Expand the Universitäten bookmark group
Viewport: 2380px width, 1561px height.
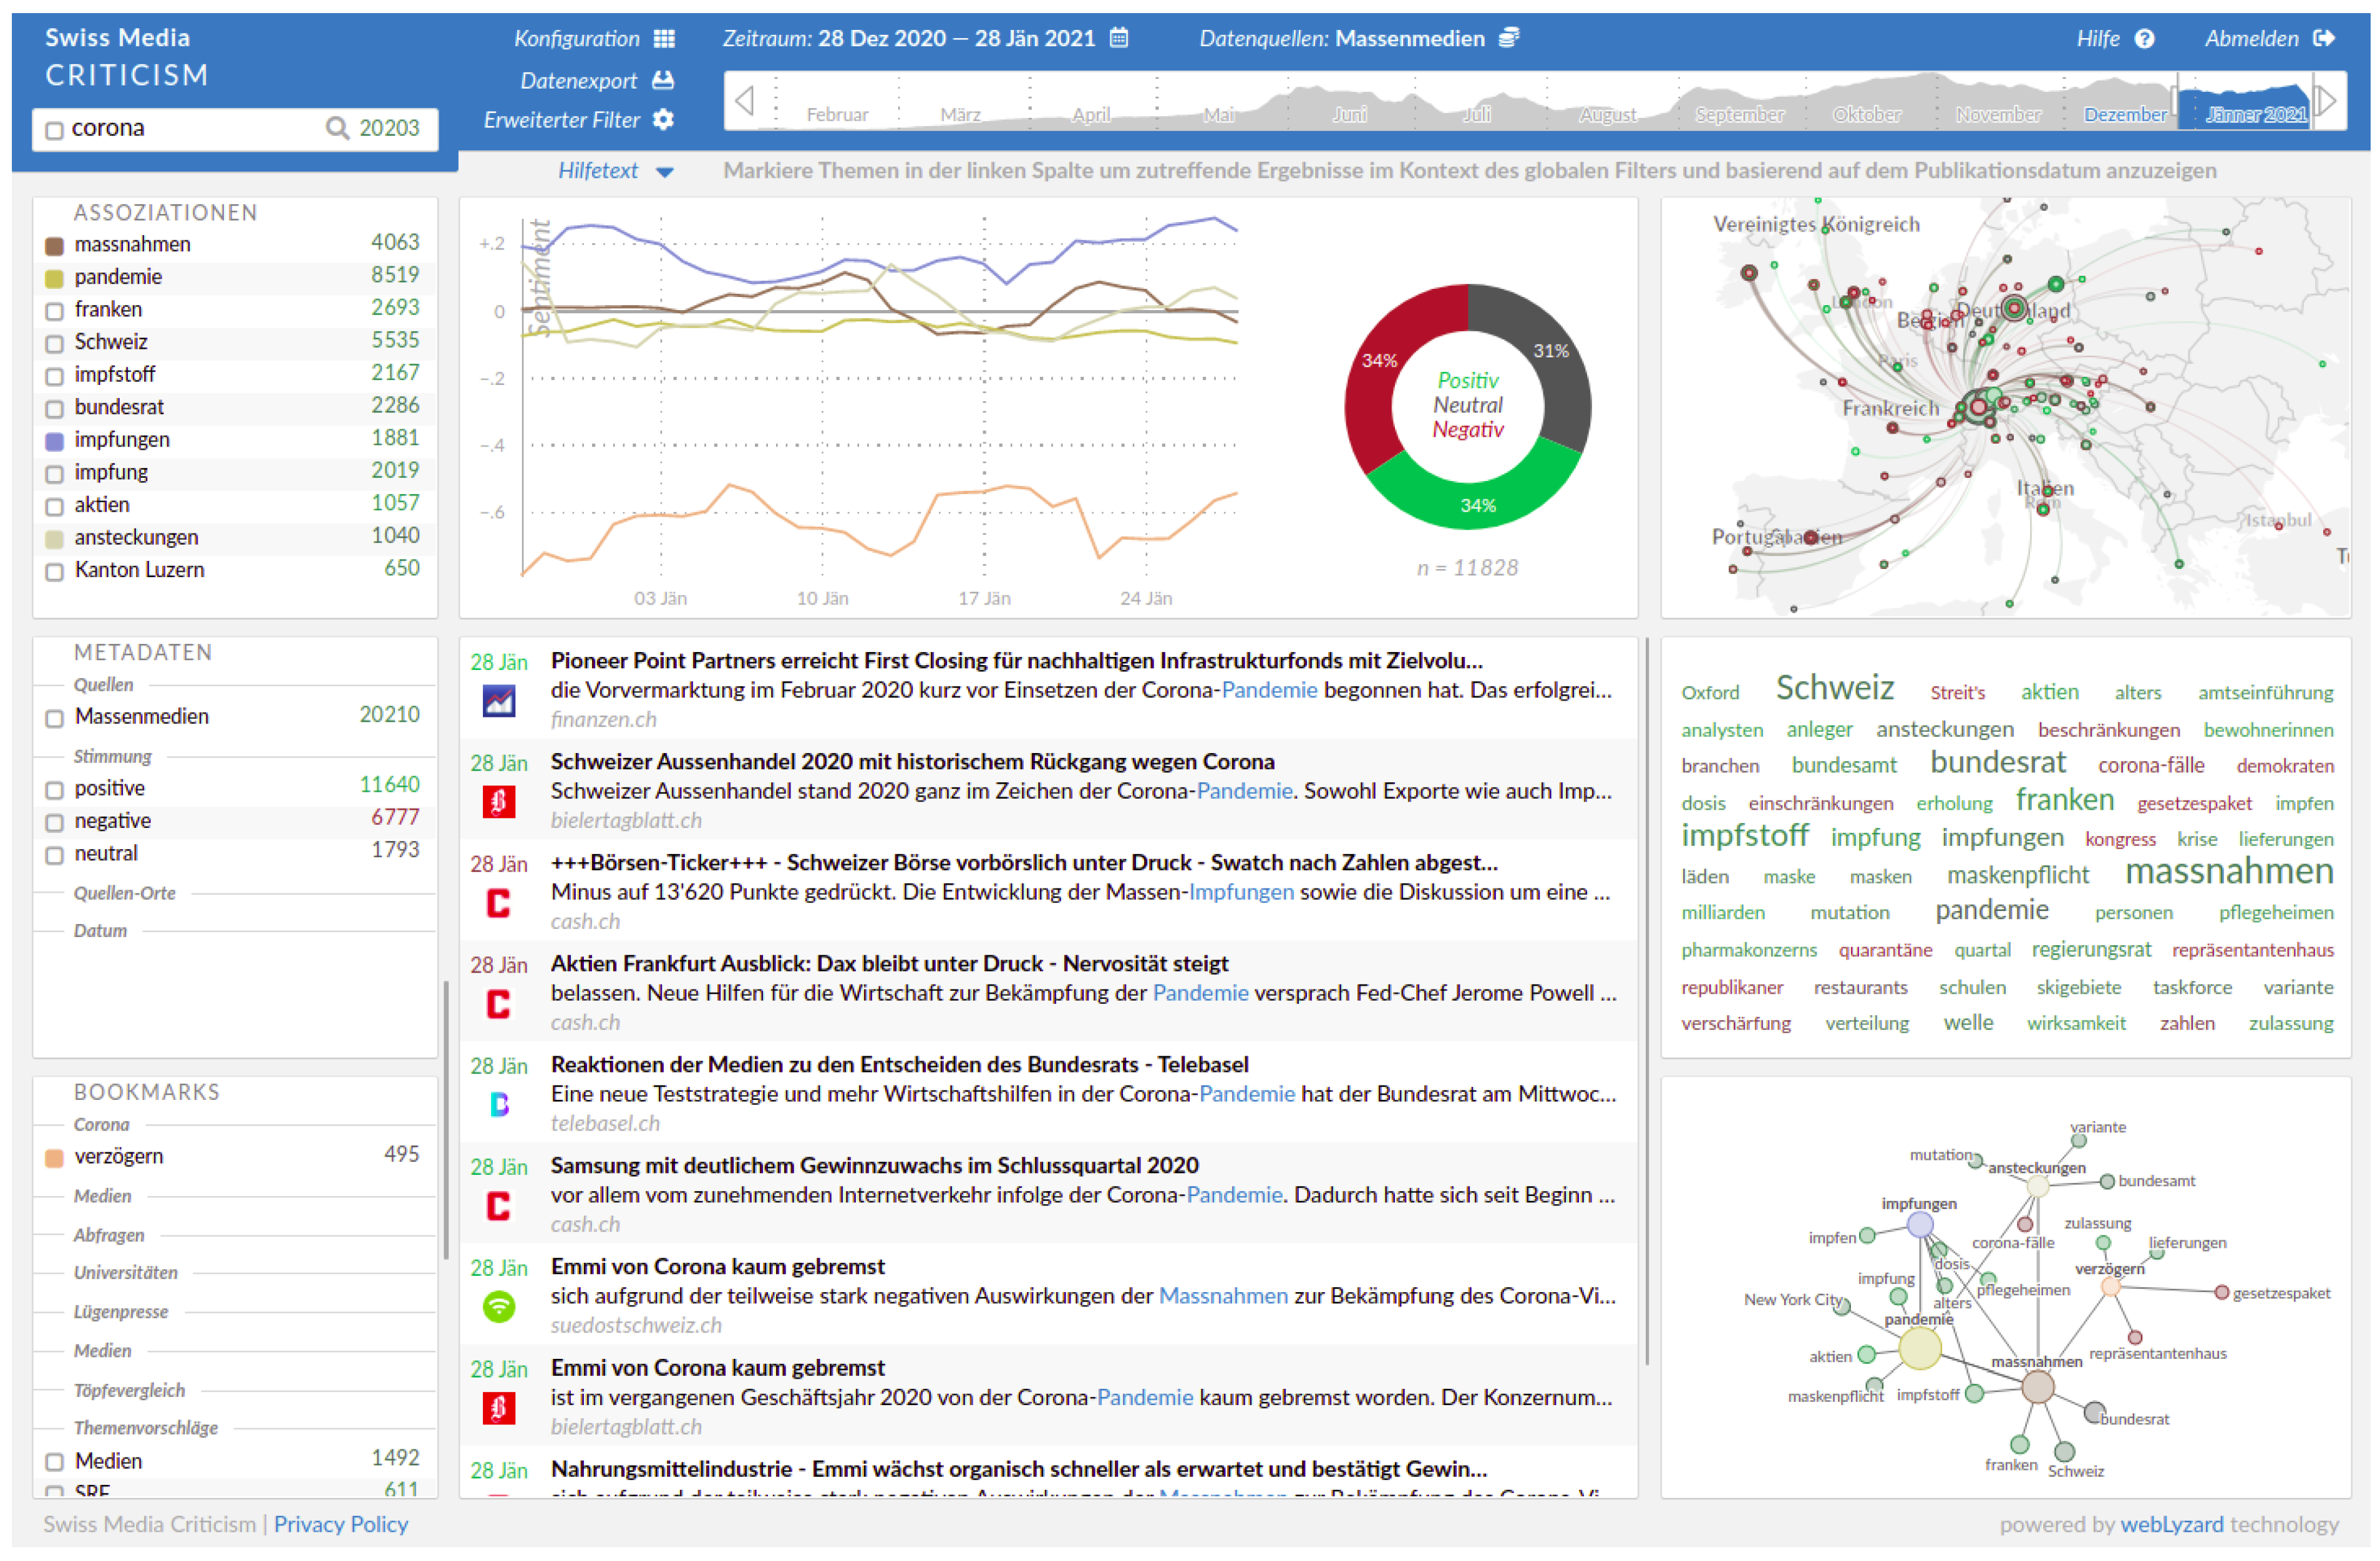pyautogui.click(x=125, y=1273)
